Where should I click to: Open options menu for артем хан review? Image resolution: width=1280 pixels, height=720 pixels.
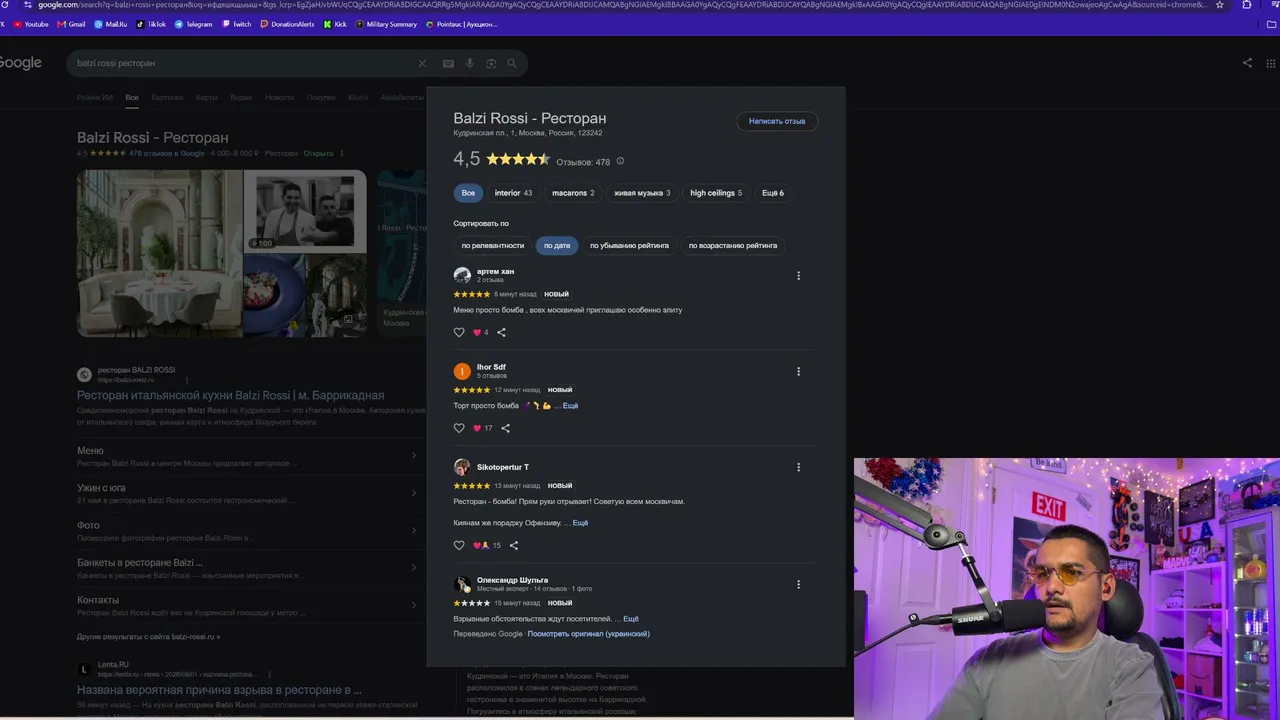click(x=798, y=275)
